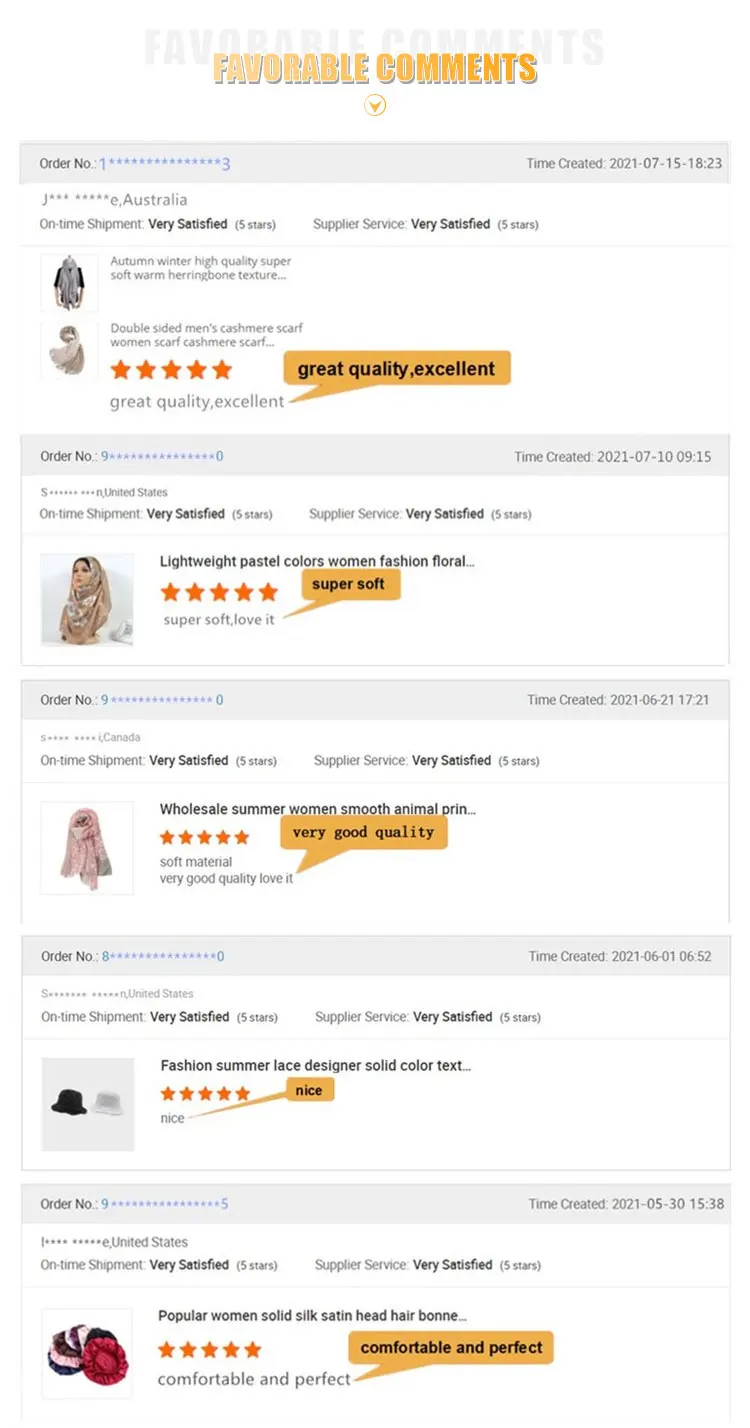Image resolution: width=750 pixels, height=1428 pixels.
Task: Click the herringbone scarf product thumbnail
Action: [x=69, y=282]
